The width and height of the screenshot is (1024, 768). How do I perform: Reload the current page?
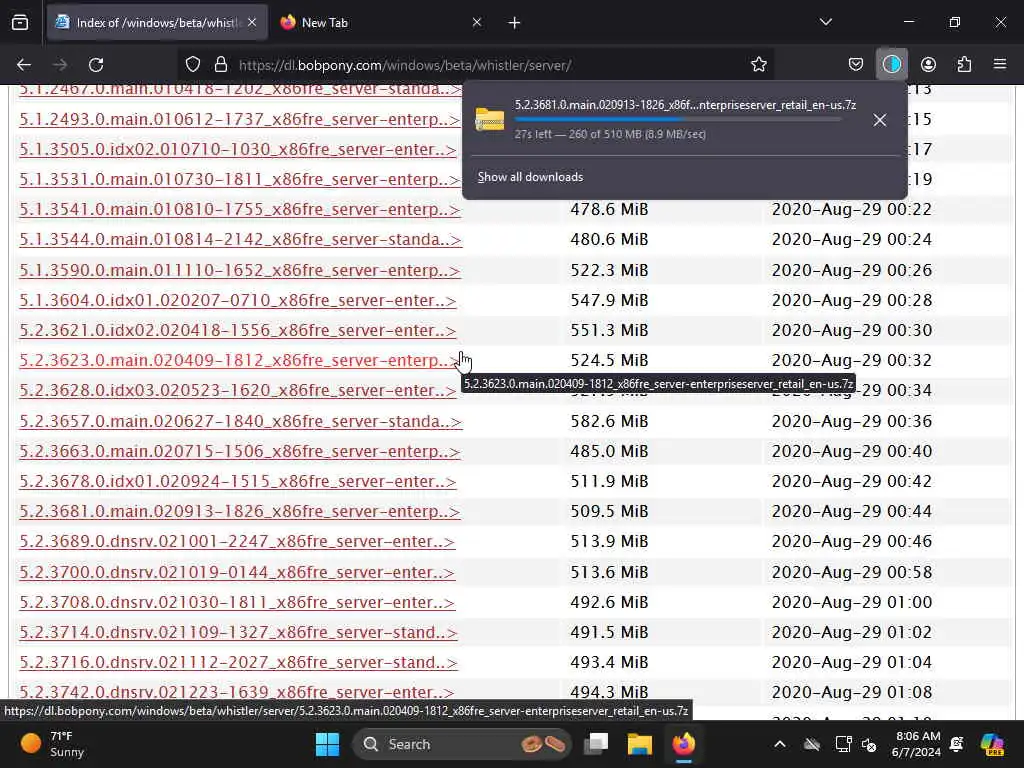coord(96,65)
